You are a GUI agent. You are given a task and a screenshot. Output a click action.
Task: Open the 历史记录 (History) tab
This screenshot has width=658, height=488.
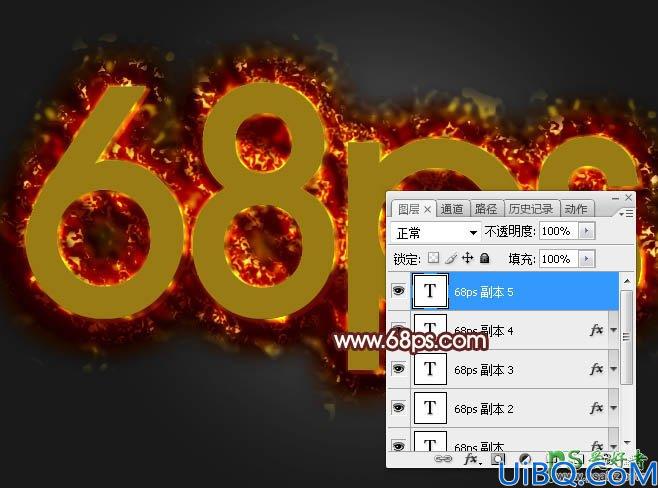pyautogui.click(x=531, y=209)
